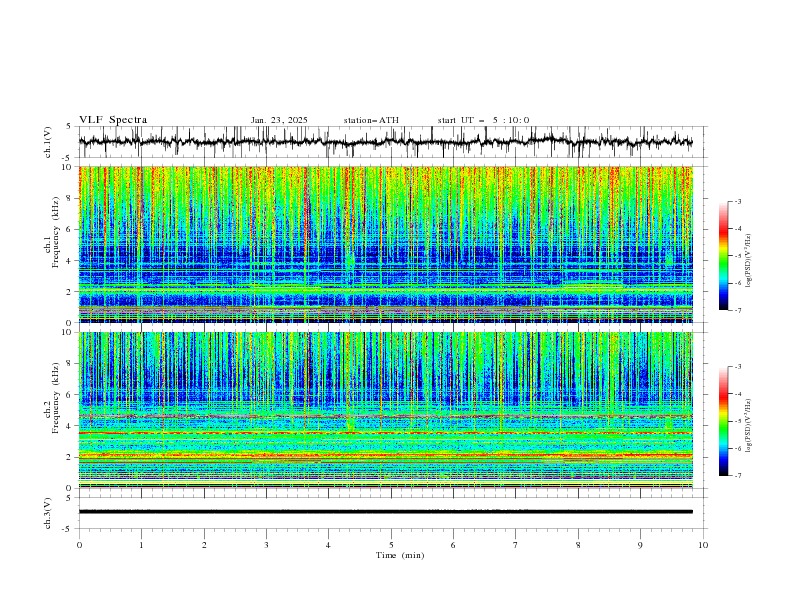This screenshot has width=792, height=612.
Task: Click the "-7" tick on upper color bar
Action: click(x=737, y=310)
